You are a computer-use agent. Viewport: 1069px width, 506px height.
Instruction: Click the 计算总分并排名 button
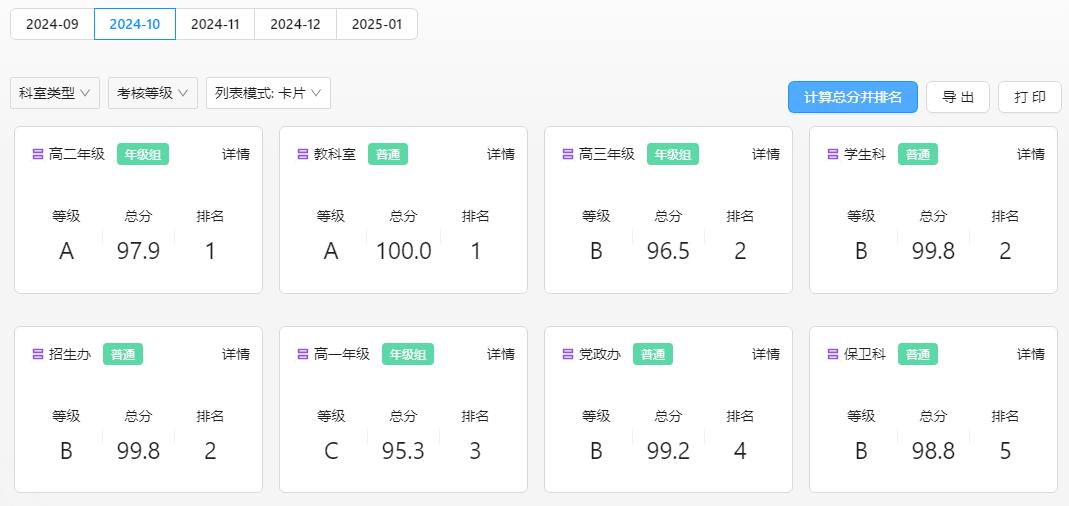853,97
